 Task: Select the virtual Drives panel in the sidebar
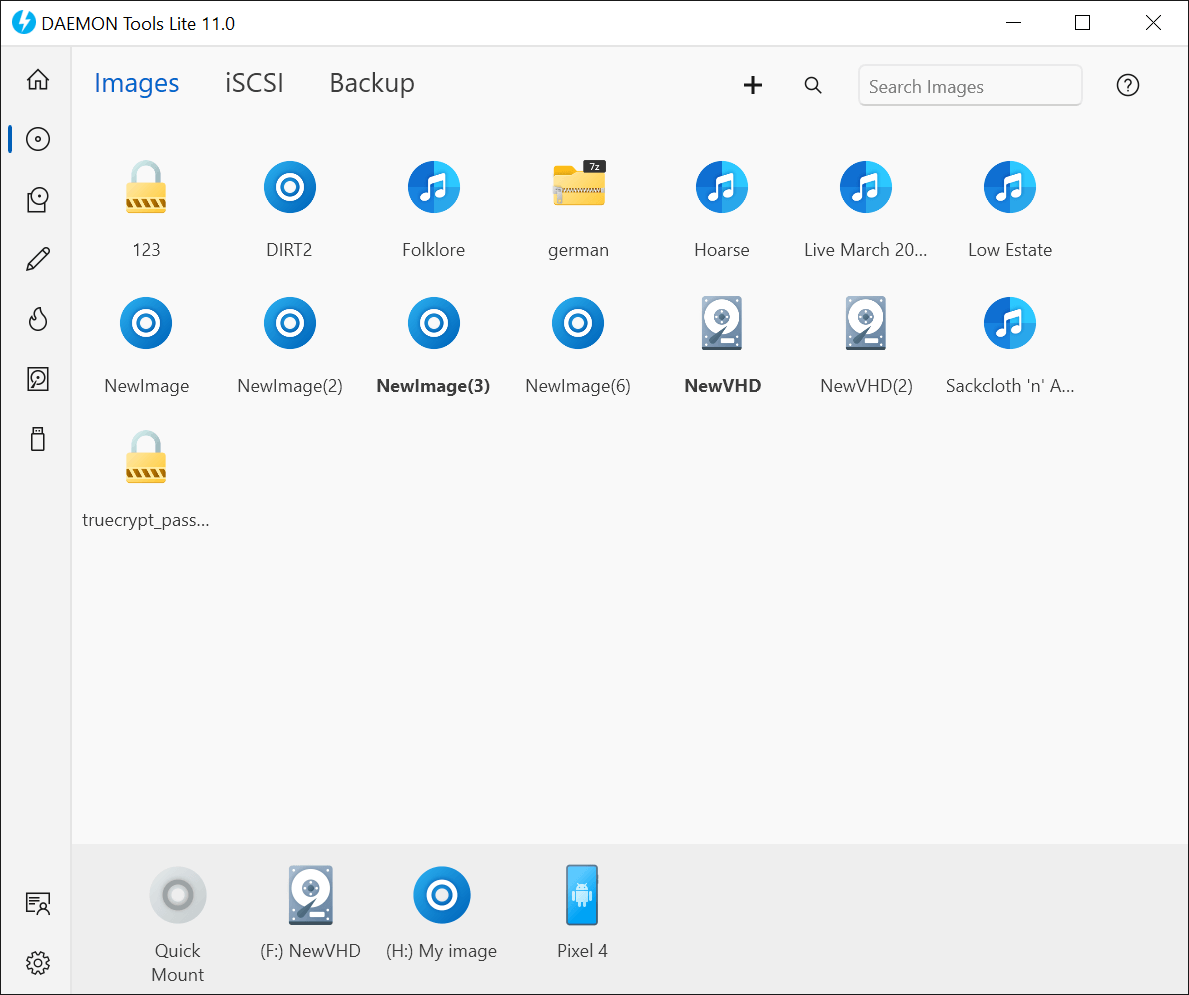[37, 379]
